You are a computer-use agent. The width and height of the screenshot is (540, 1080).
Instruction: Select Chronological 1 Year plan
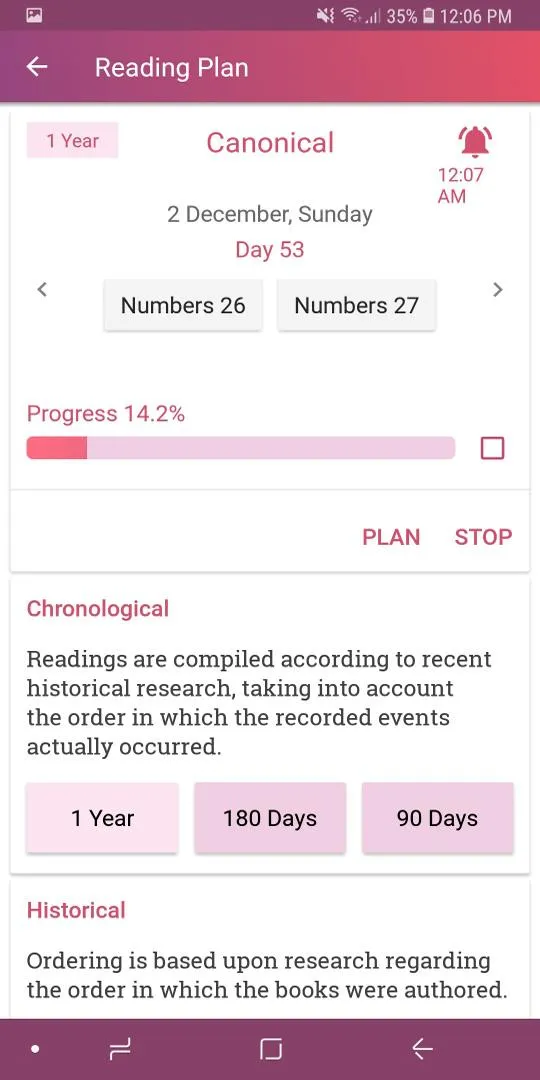(103, 818)
